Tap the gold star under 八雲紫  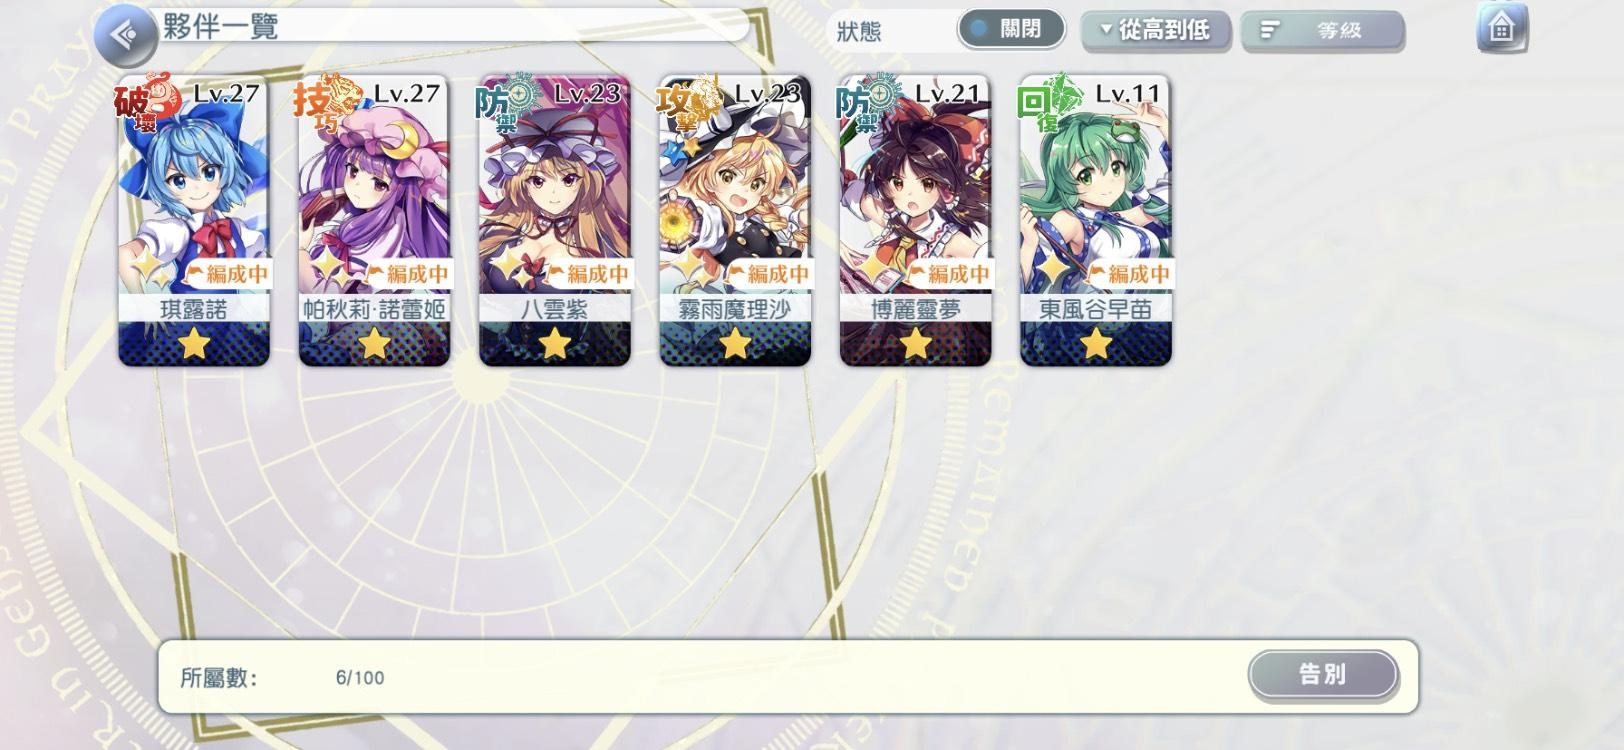pos(555,345)
